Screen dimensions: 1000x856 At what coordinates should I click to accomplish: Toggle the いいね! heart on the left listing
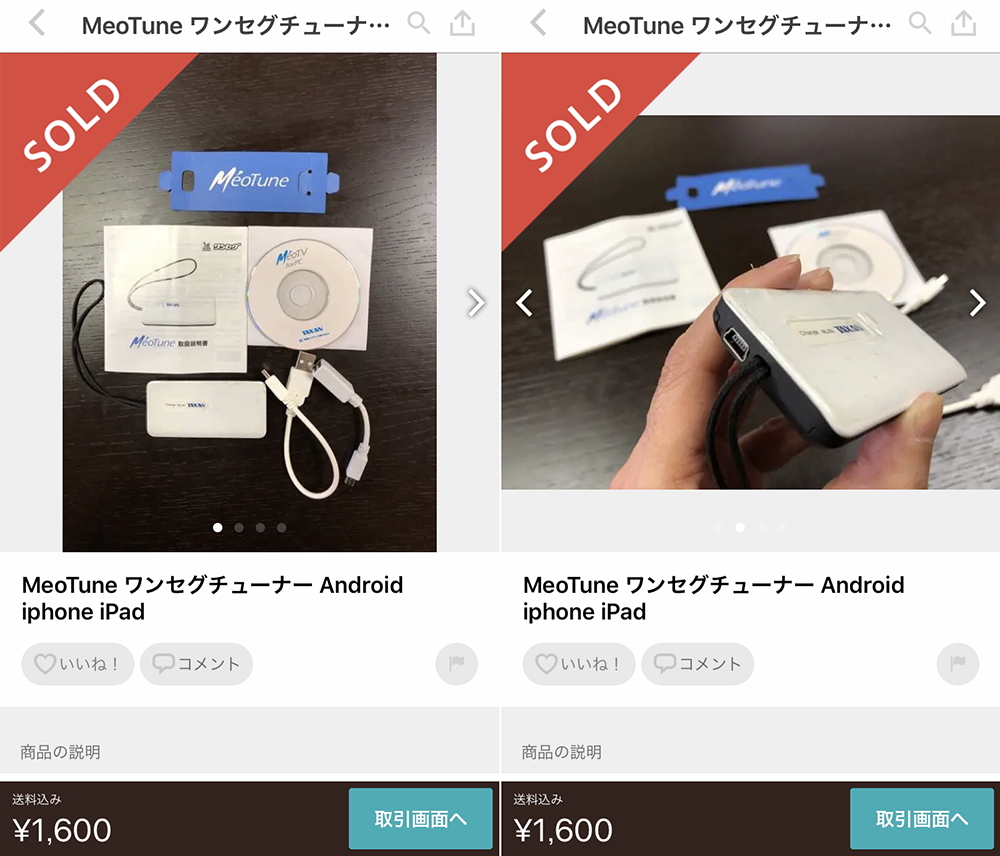(78, 664)
